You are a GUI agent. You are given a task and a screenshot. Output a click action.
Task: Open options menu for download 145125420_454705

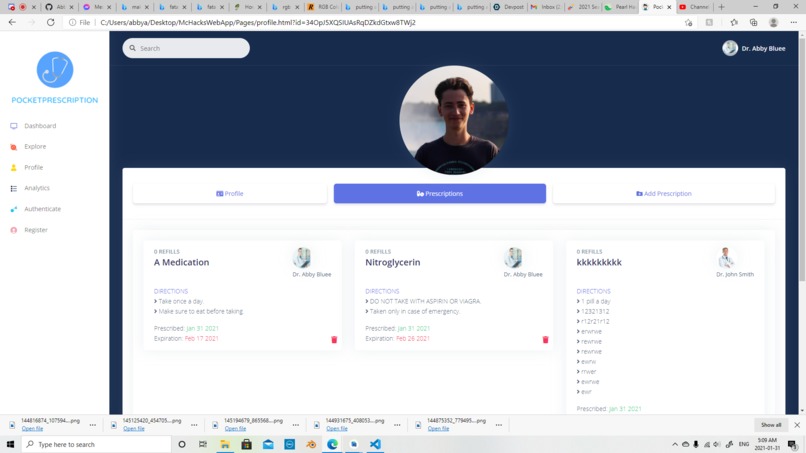coord(194,425)
